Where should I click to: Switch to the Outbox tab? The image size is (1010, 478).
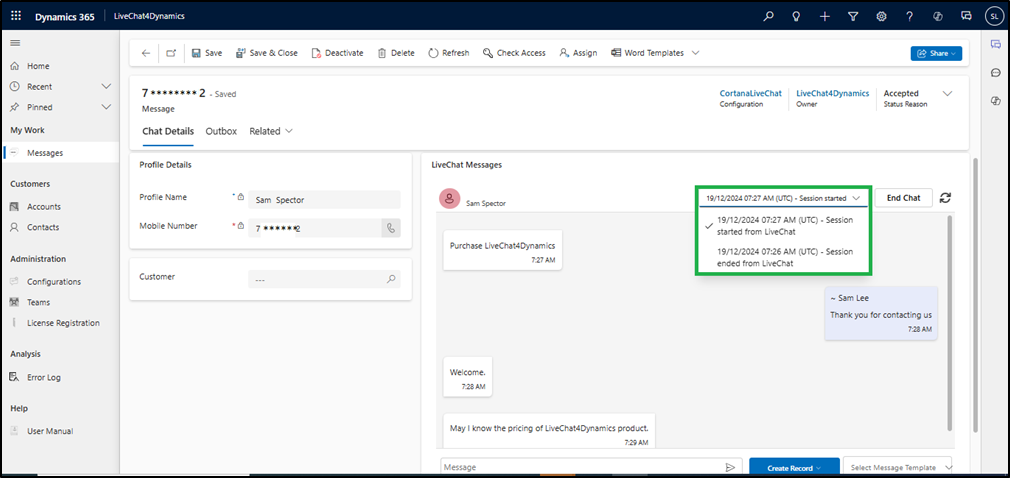[221, 131]
